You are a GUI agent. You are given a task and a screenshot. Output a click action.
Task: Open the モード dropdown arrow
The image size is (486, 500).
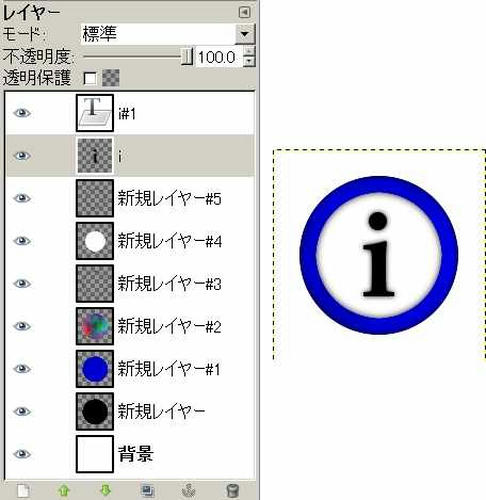pos(245,34)
